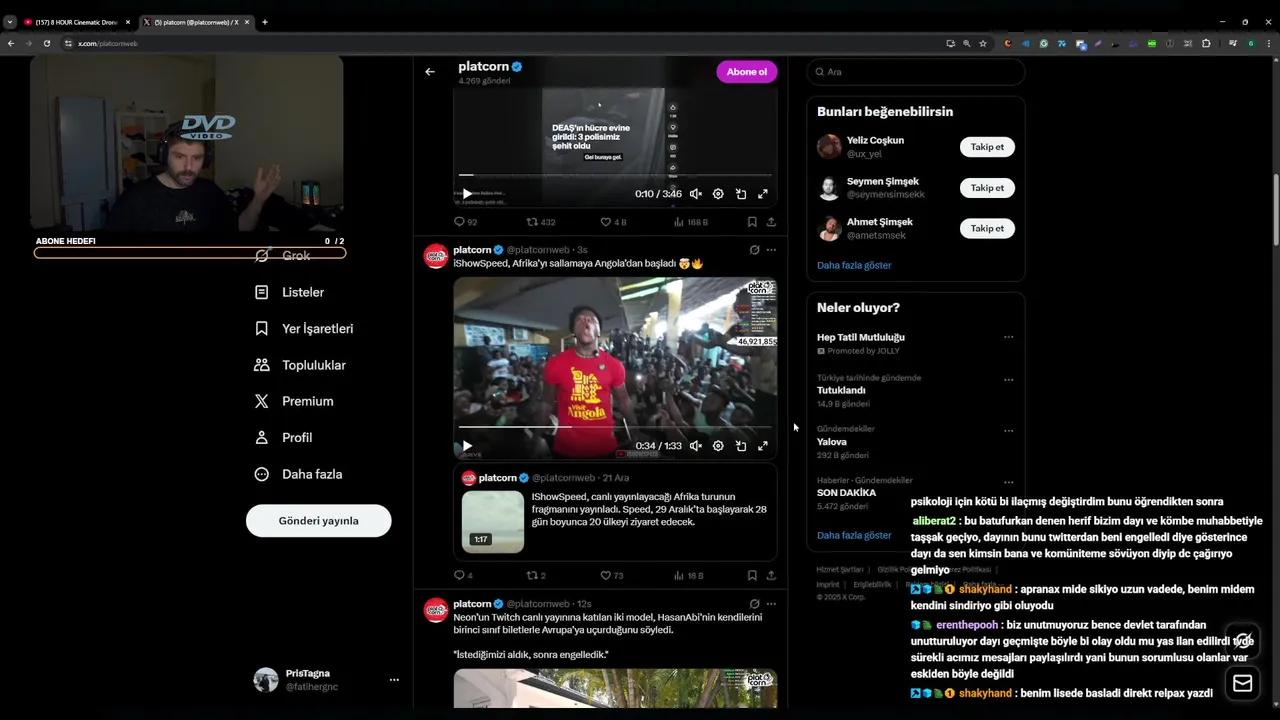Open the tab search dropdown arrow
This screenshot has width=1280, height=720.
(x=10, y=22)
